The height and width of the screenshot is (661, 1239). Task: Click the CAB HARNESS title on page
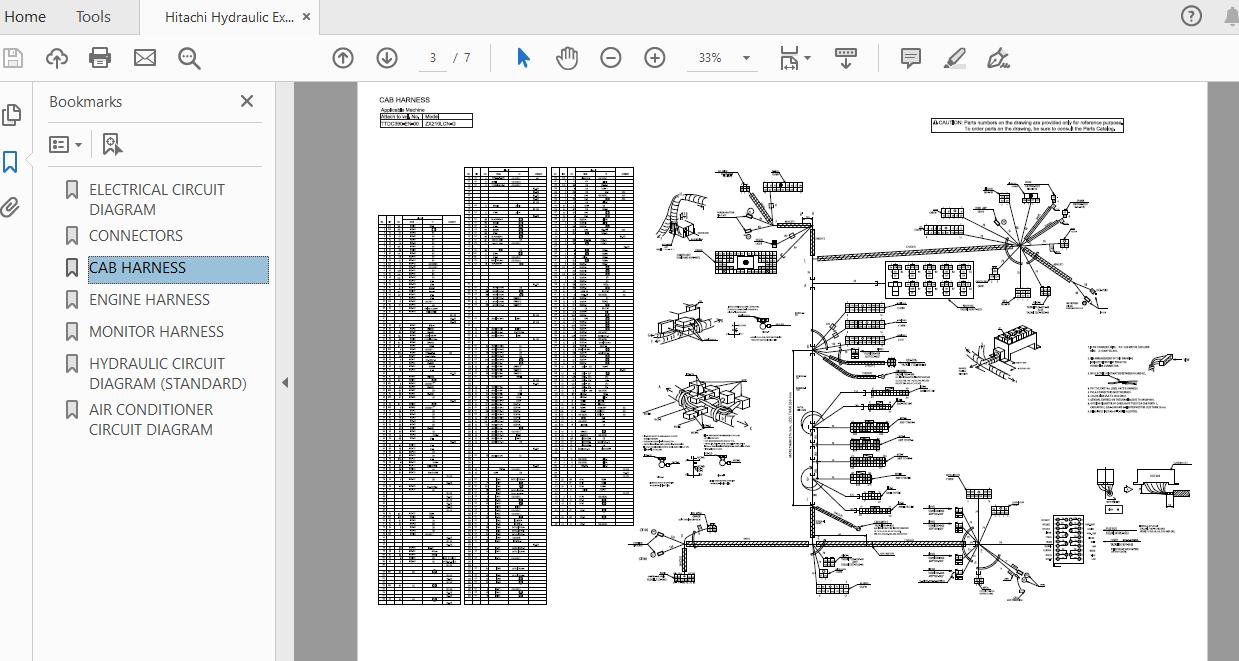pos(404,100)
